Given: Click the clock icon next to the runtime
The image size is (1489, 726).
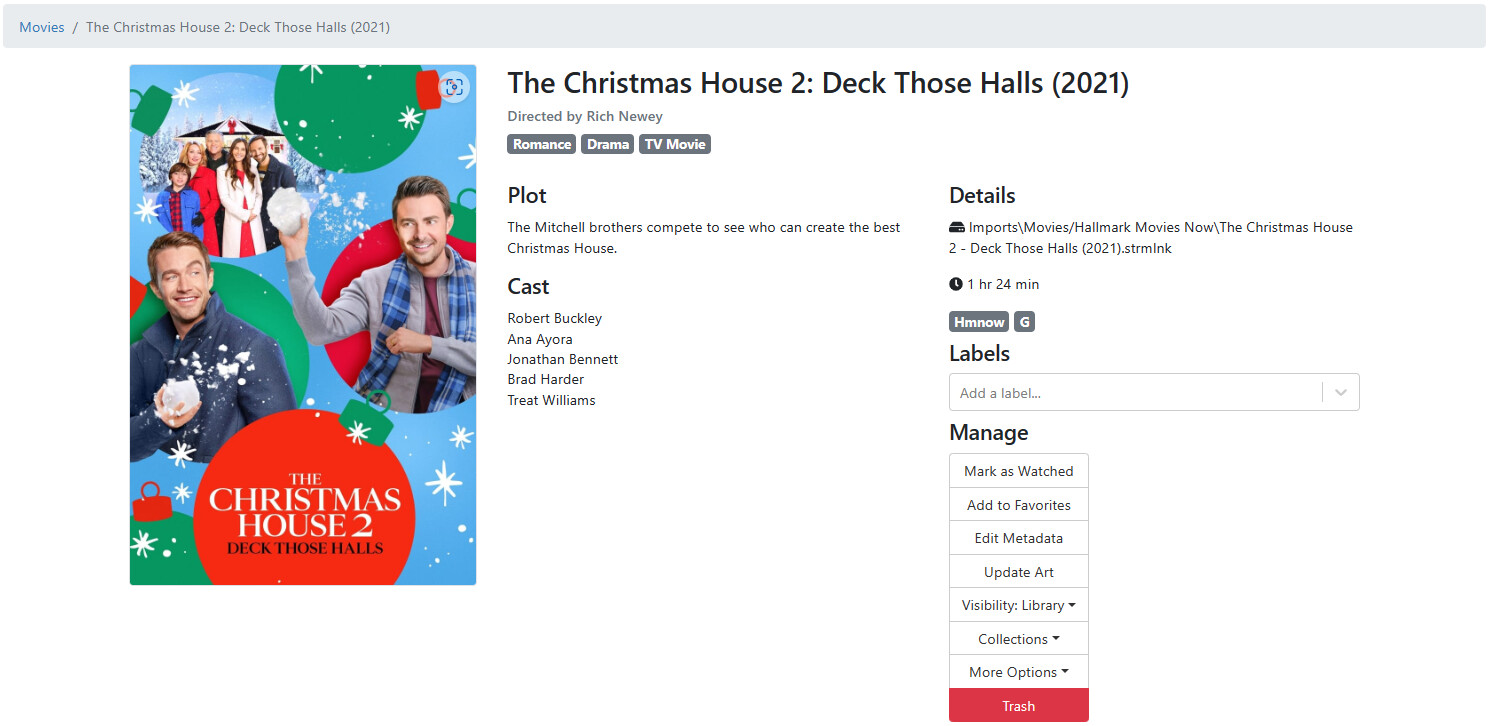Looking at the screenshot, I should (956, 284).
